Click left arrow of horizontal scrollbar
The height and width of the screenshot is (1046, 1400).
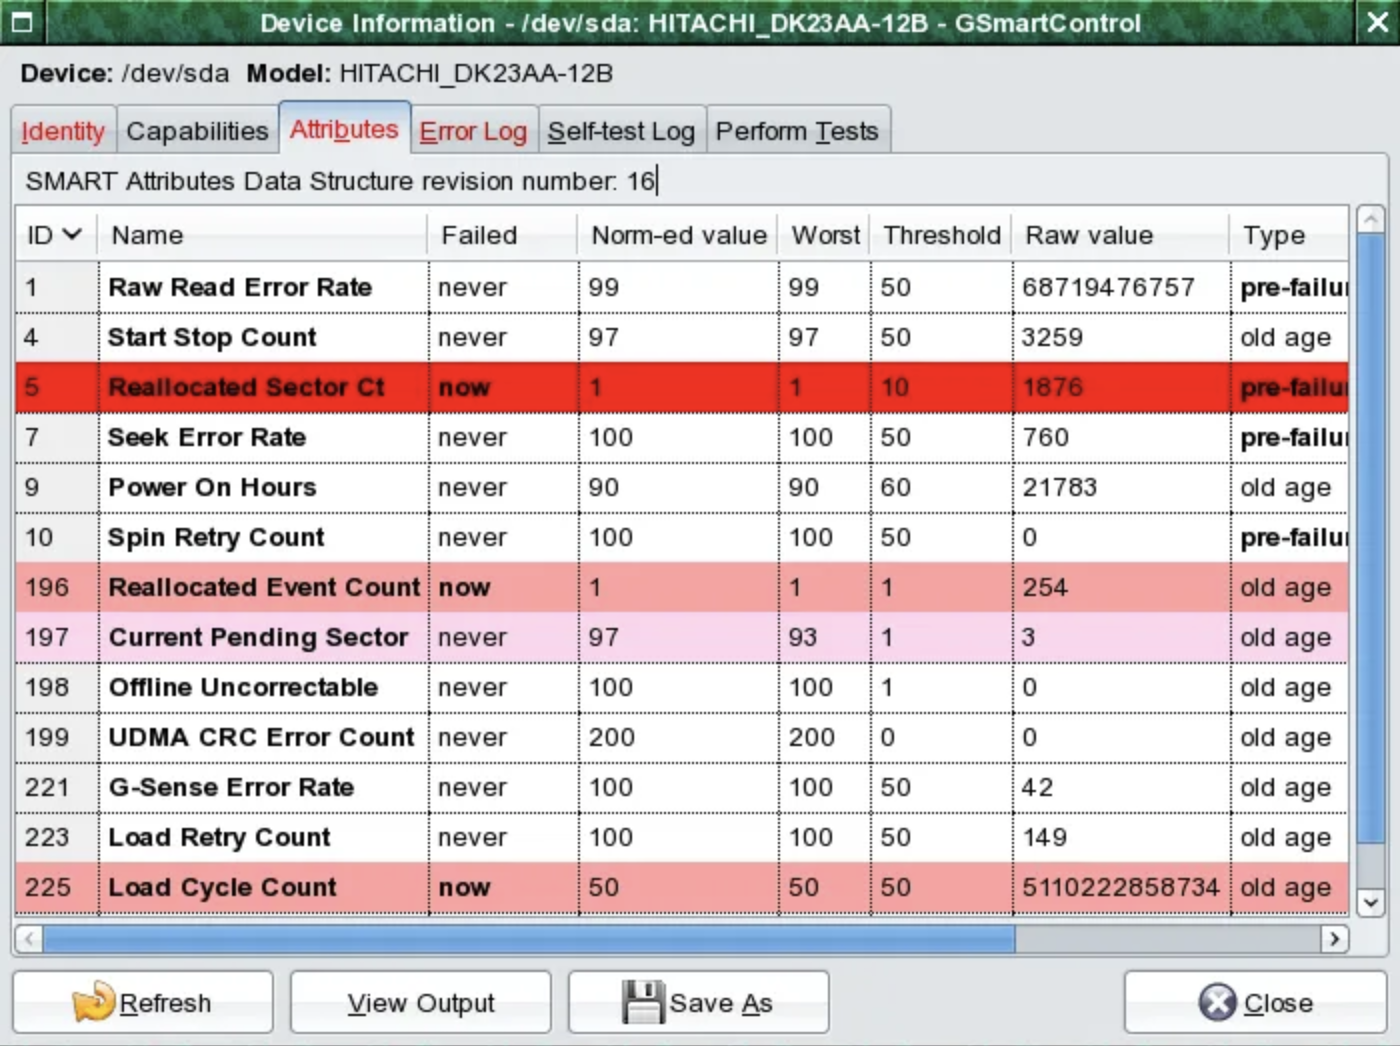click(x=29, y=939)
